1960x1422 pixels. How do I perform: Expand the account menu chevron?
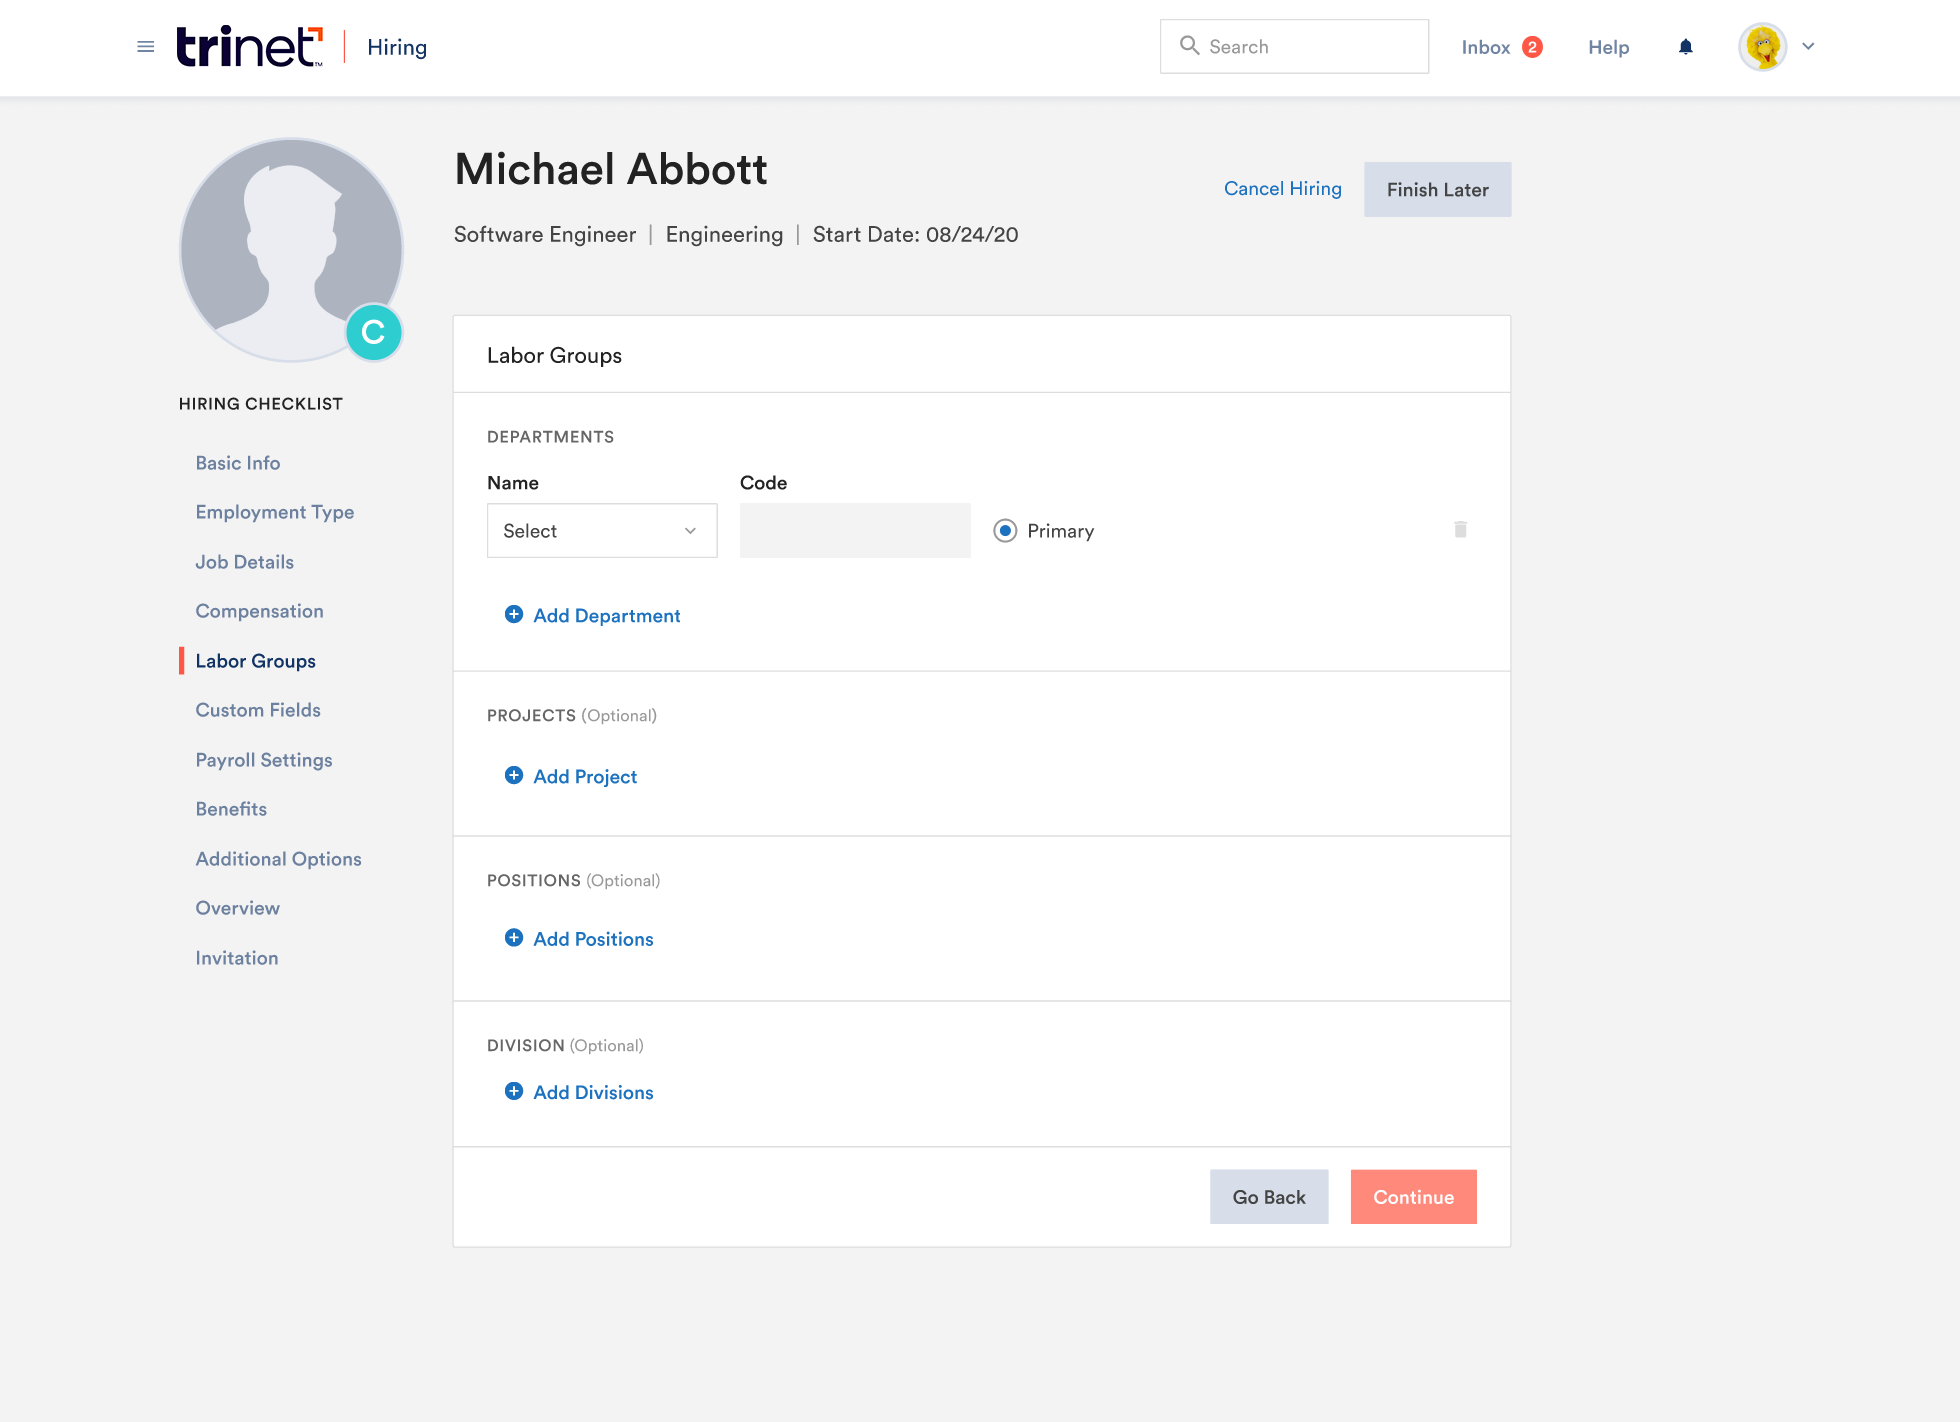[1808, 47]
